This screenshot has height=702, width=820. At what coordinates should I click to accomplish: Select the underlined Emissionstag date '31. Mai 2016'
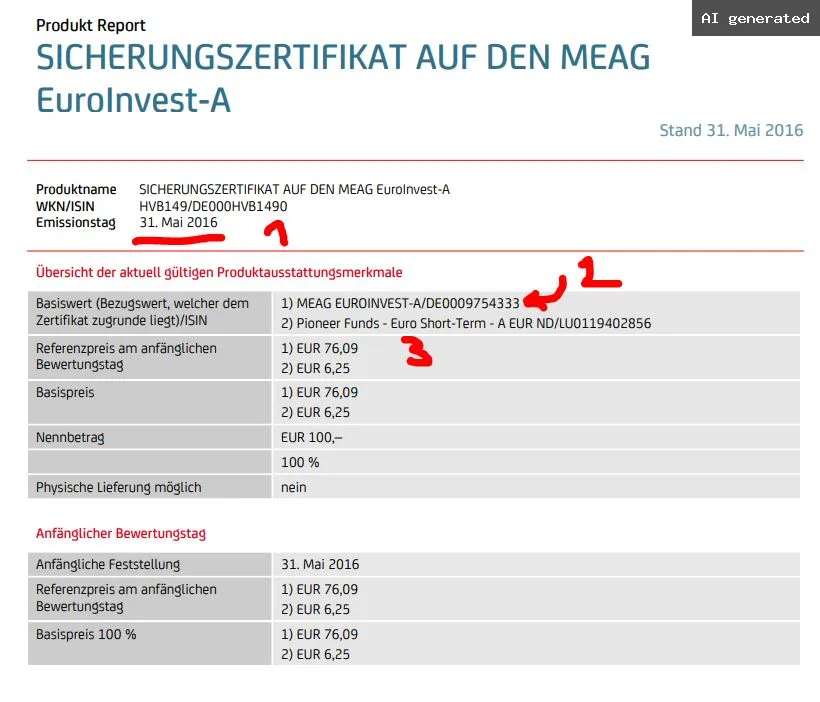click(x=178, y=223)
